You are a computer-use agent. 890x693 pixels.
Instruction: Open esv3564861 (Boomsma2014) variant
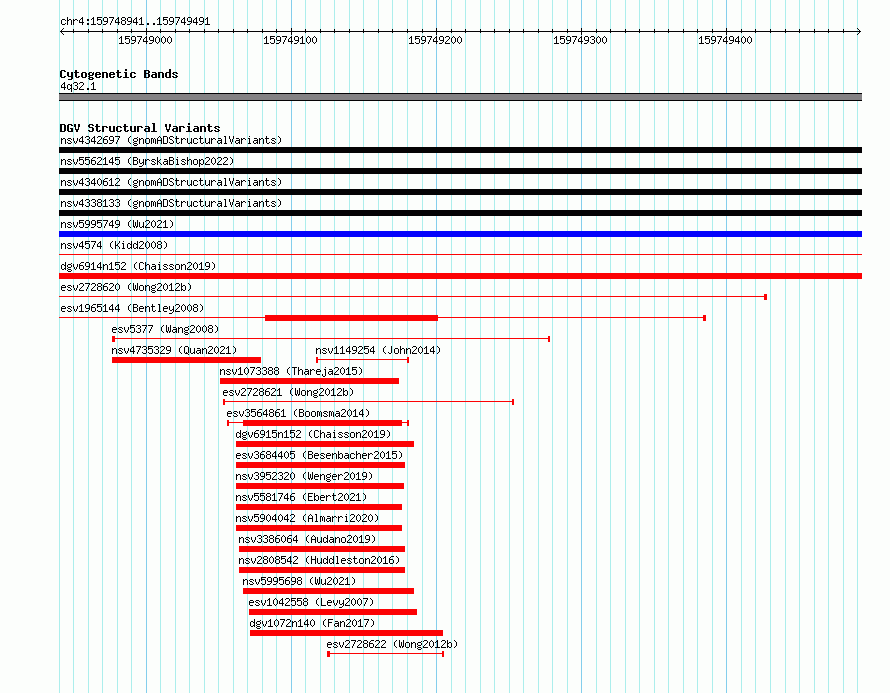tap(298, 413)
